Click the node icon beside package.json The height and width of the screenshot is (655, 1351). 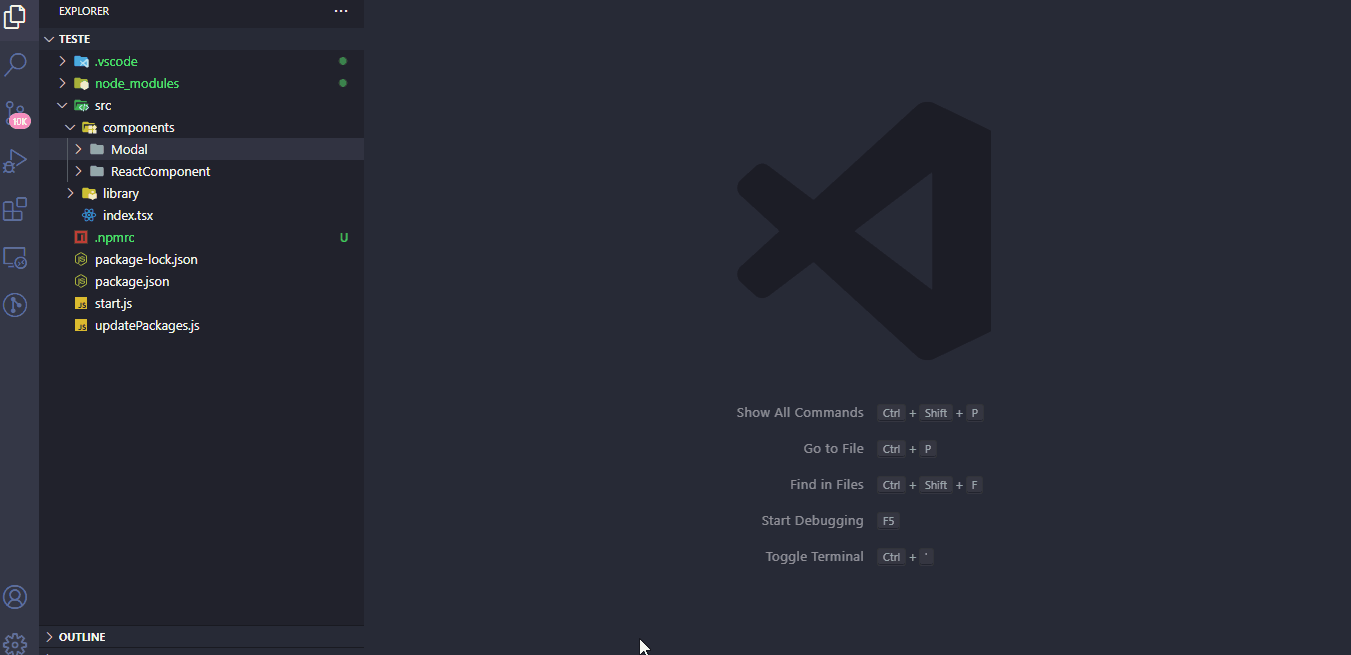coord(82,281)
